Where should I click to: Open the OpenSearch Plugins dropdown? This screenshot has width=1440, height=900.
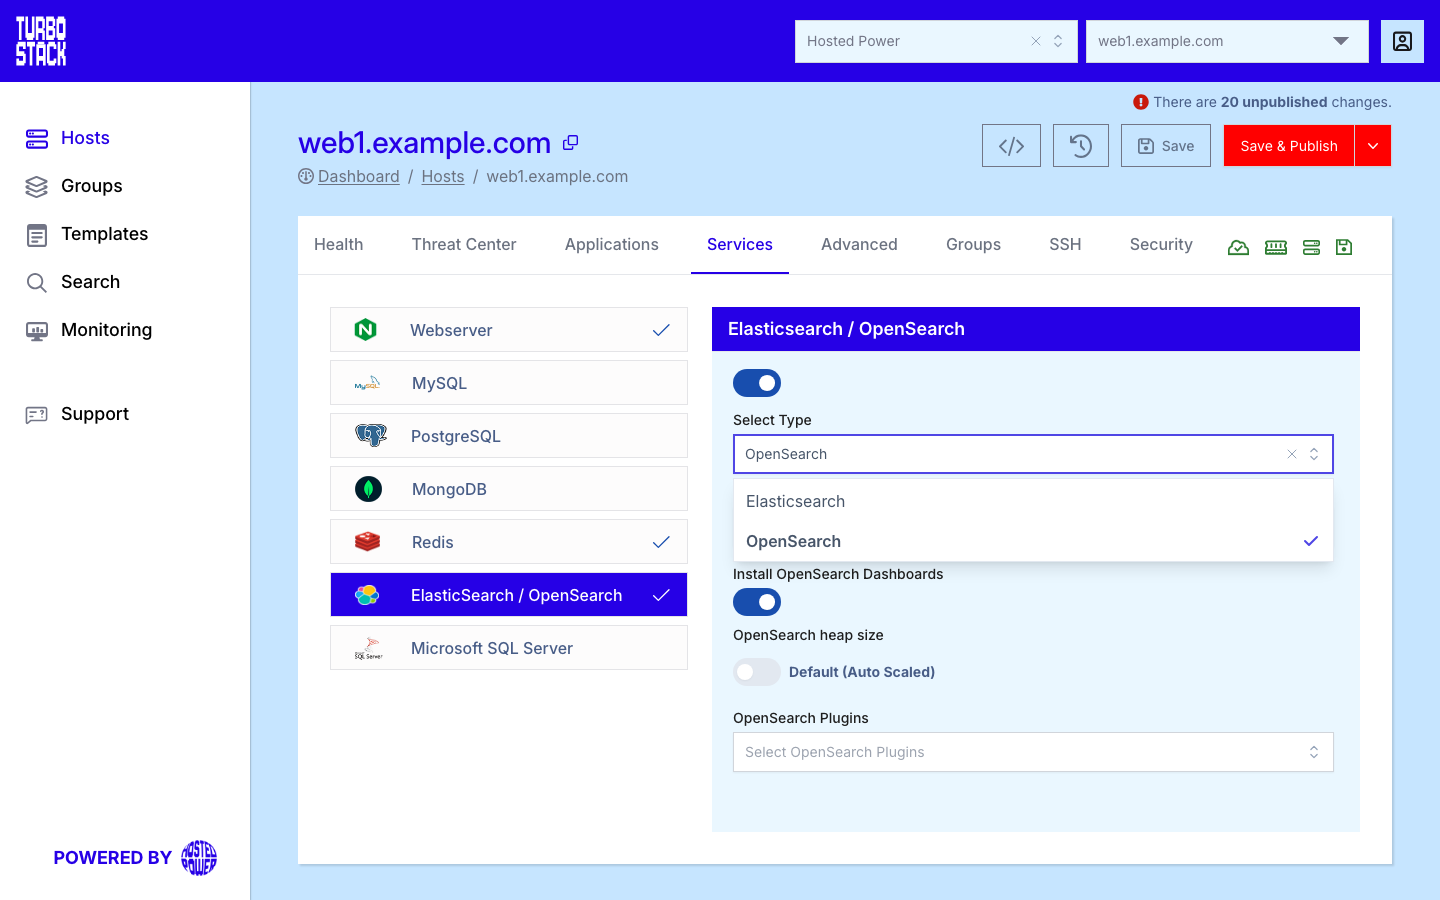(1033, 752)
